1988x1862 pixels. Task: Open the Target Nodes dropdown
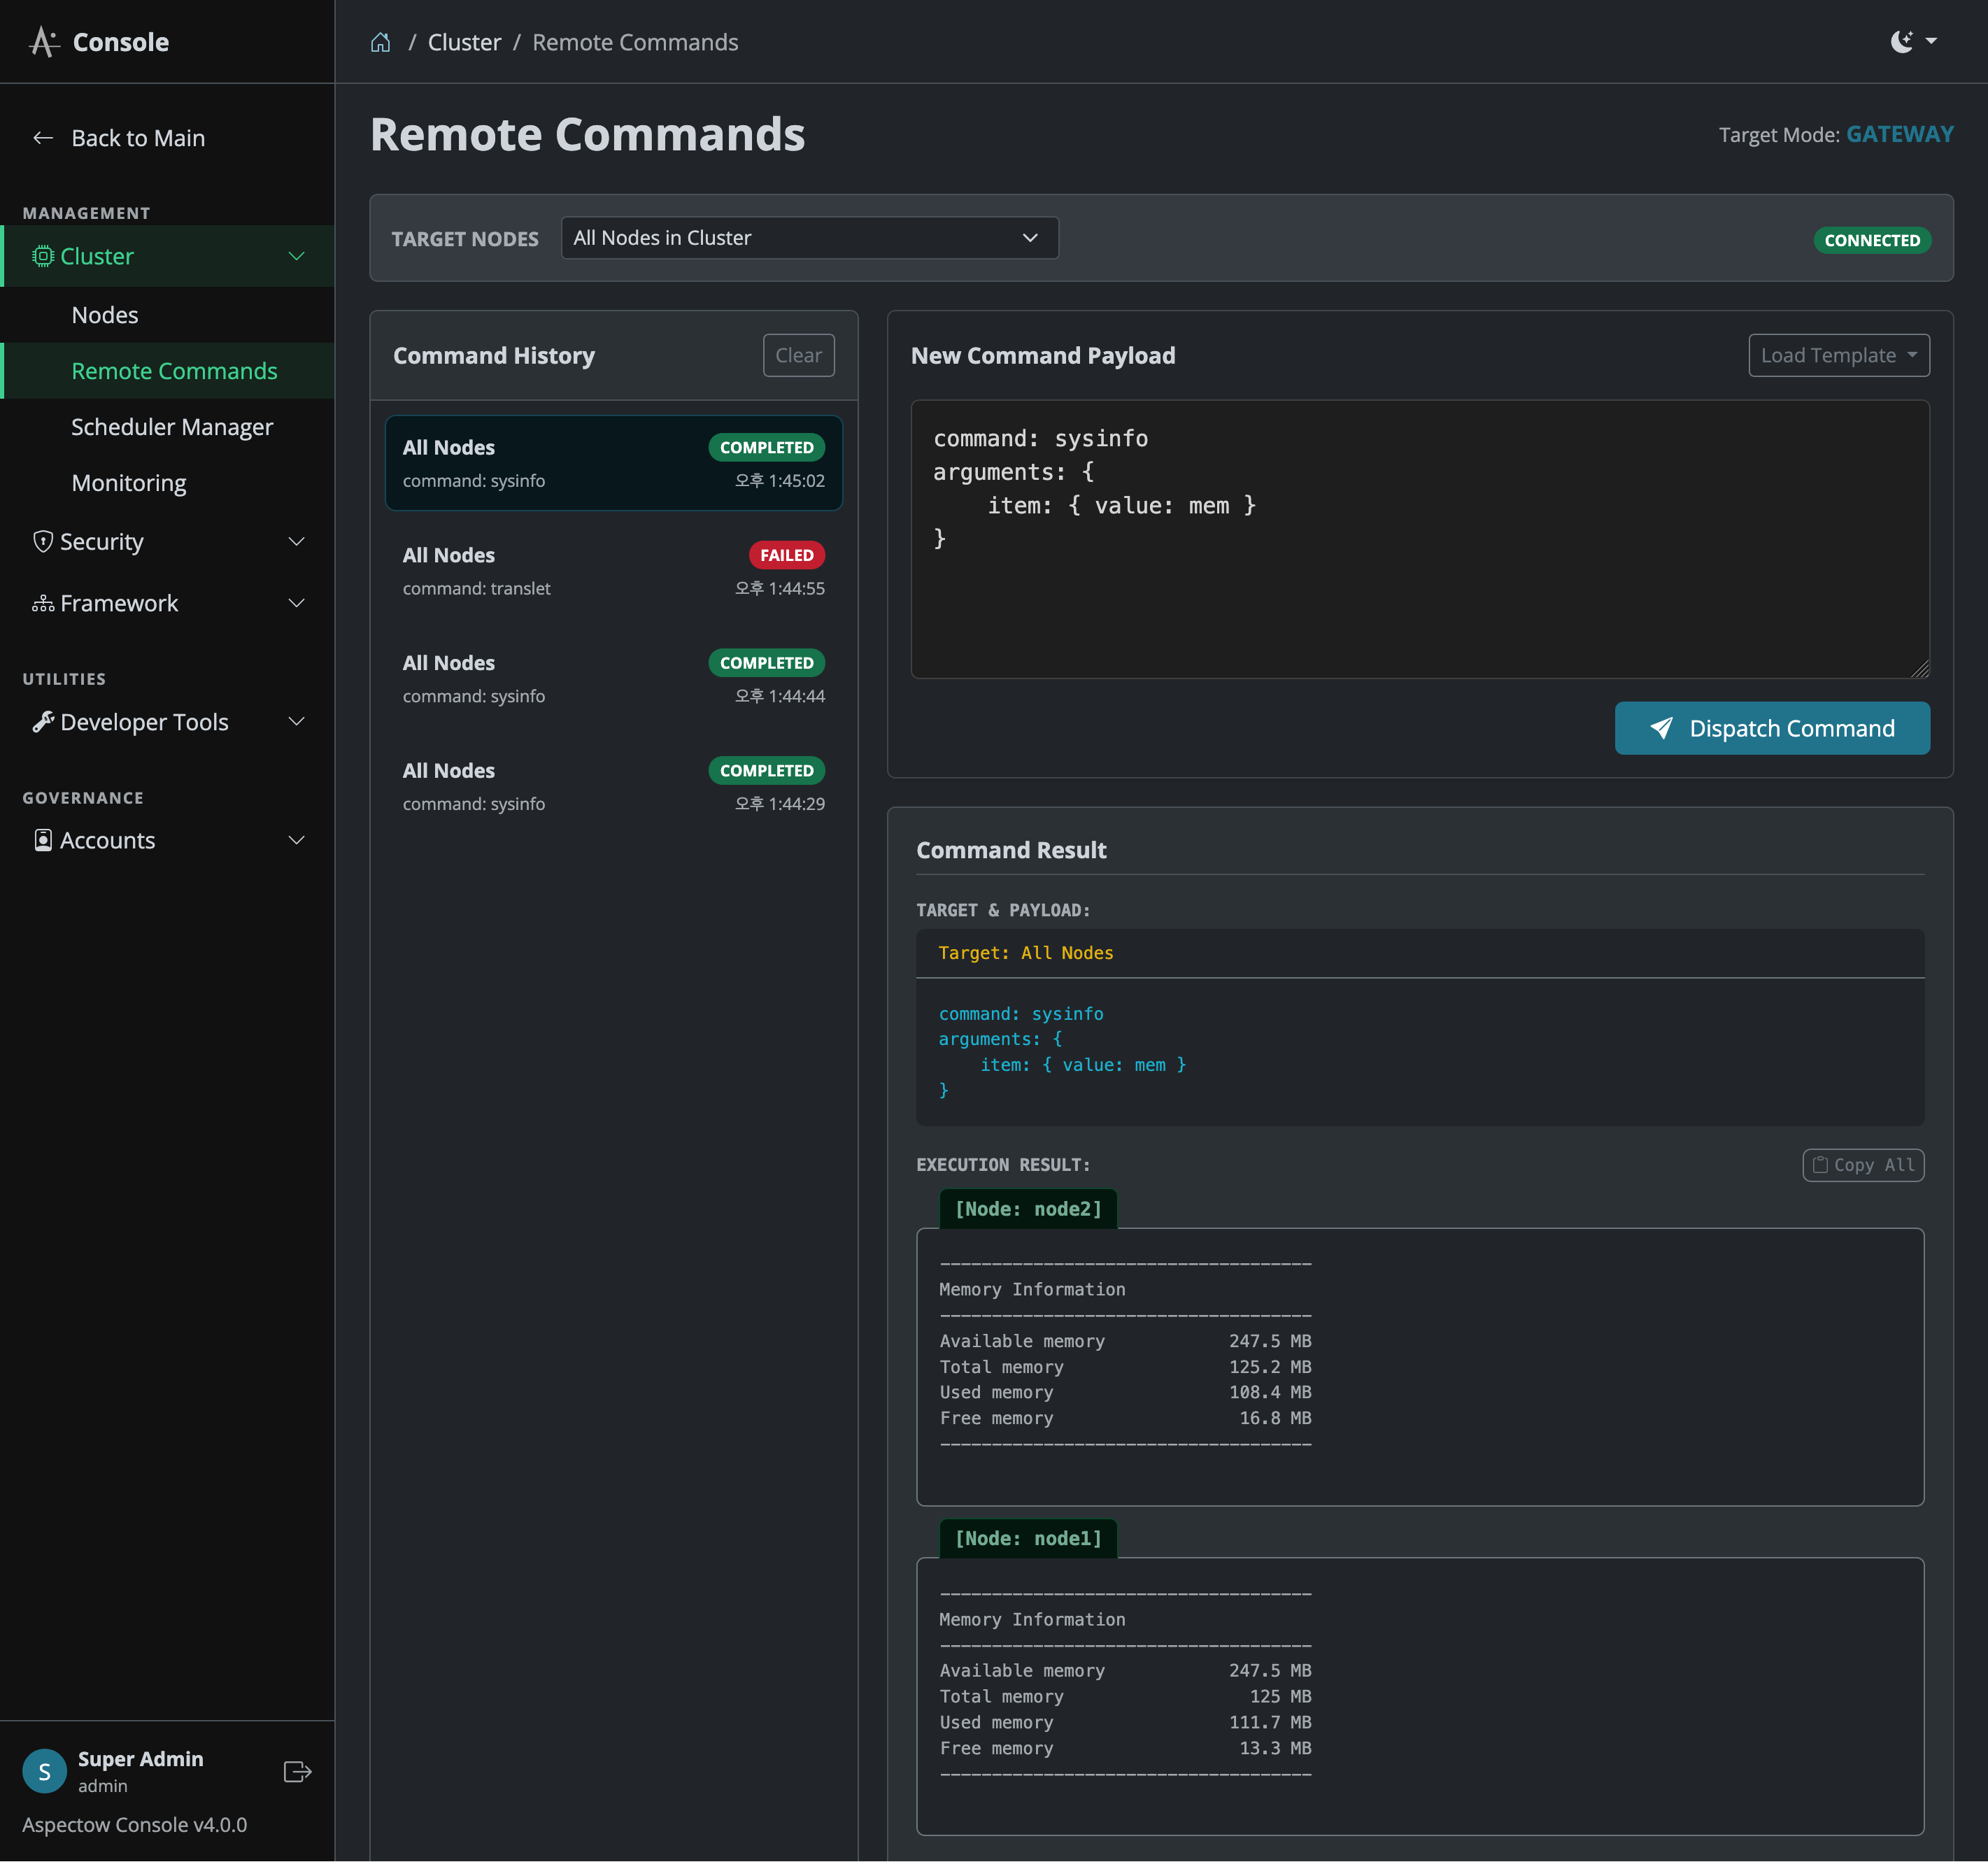tap(809, 238)
